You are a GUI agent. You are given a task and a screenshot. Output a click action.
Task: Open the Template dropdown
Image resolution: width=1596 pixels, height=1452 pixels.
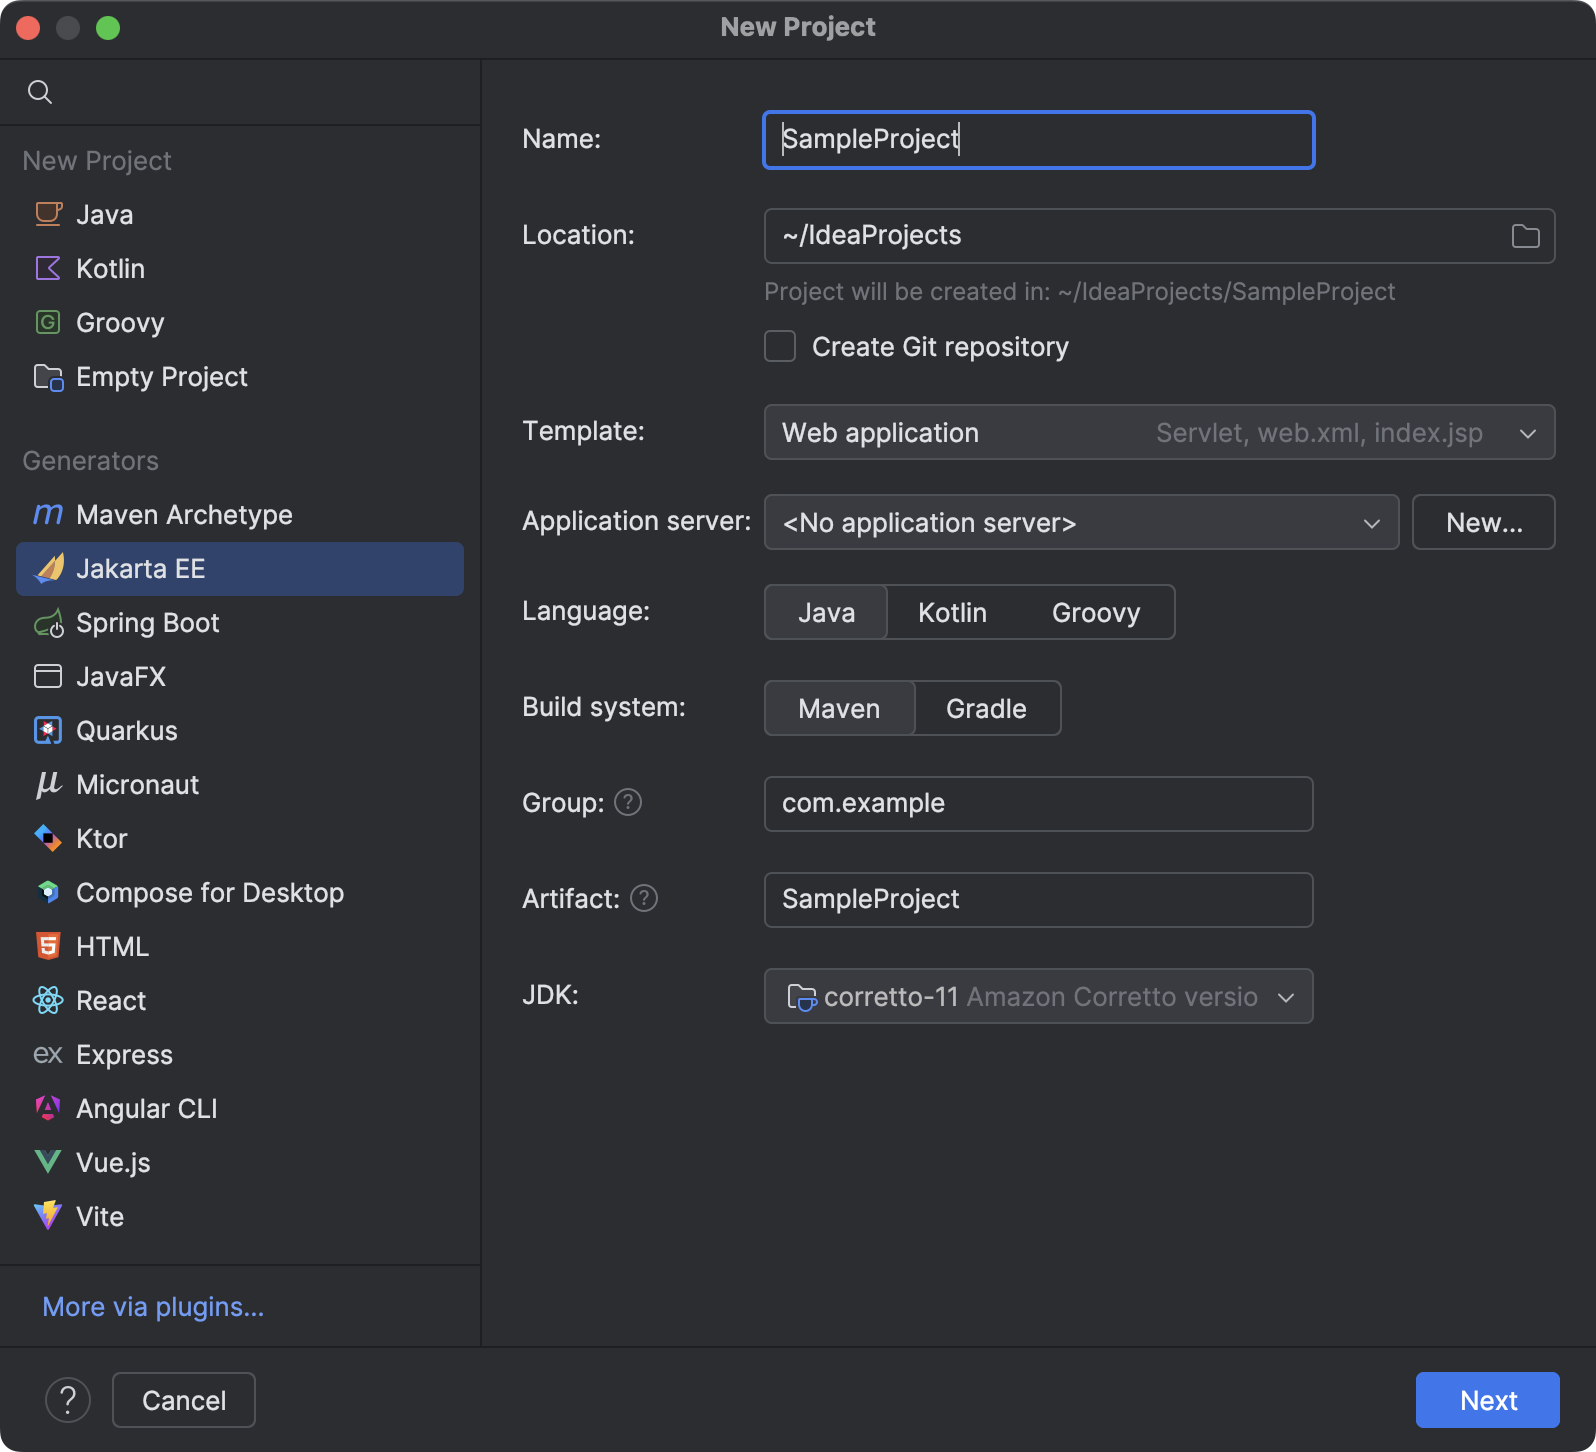coord(1158,432)
